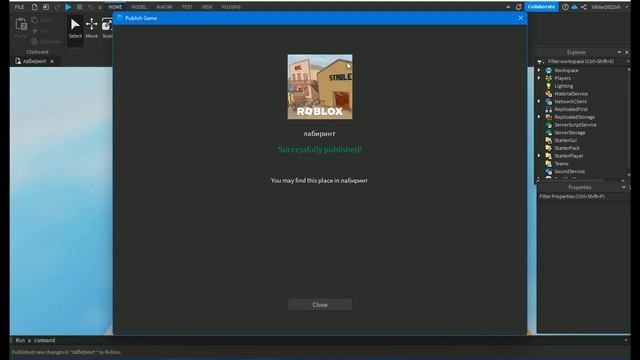Click the notifications bell icon
This screenshot has height=360, width=640.
coord(518,7)
